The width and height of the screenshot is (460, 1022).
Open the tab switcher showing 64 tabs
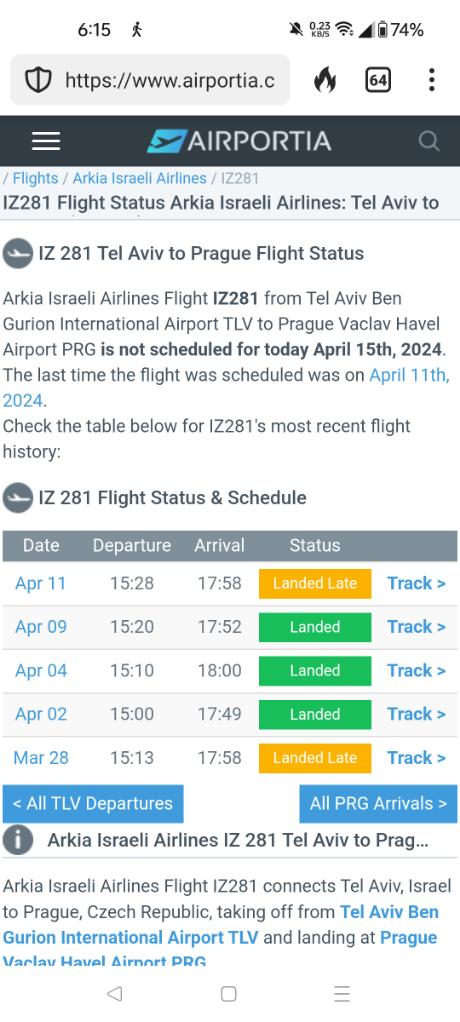click(x=378, y=80)
